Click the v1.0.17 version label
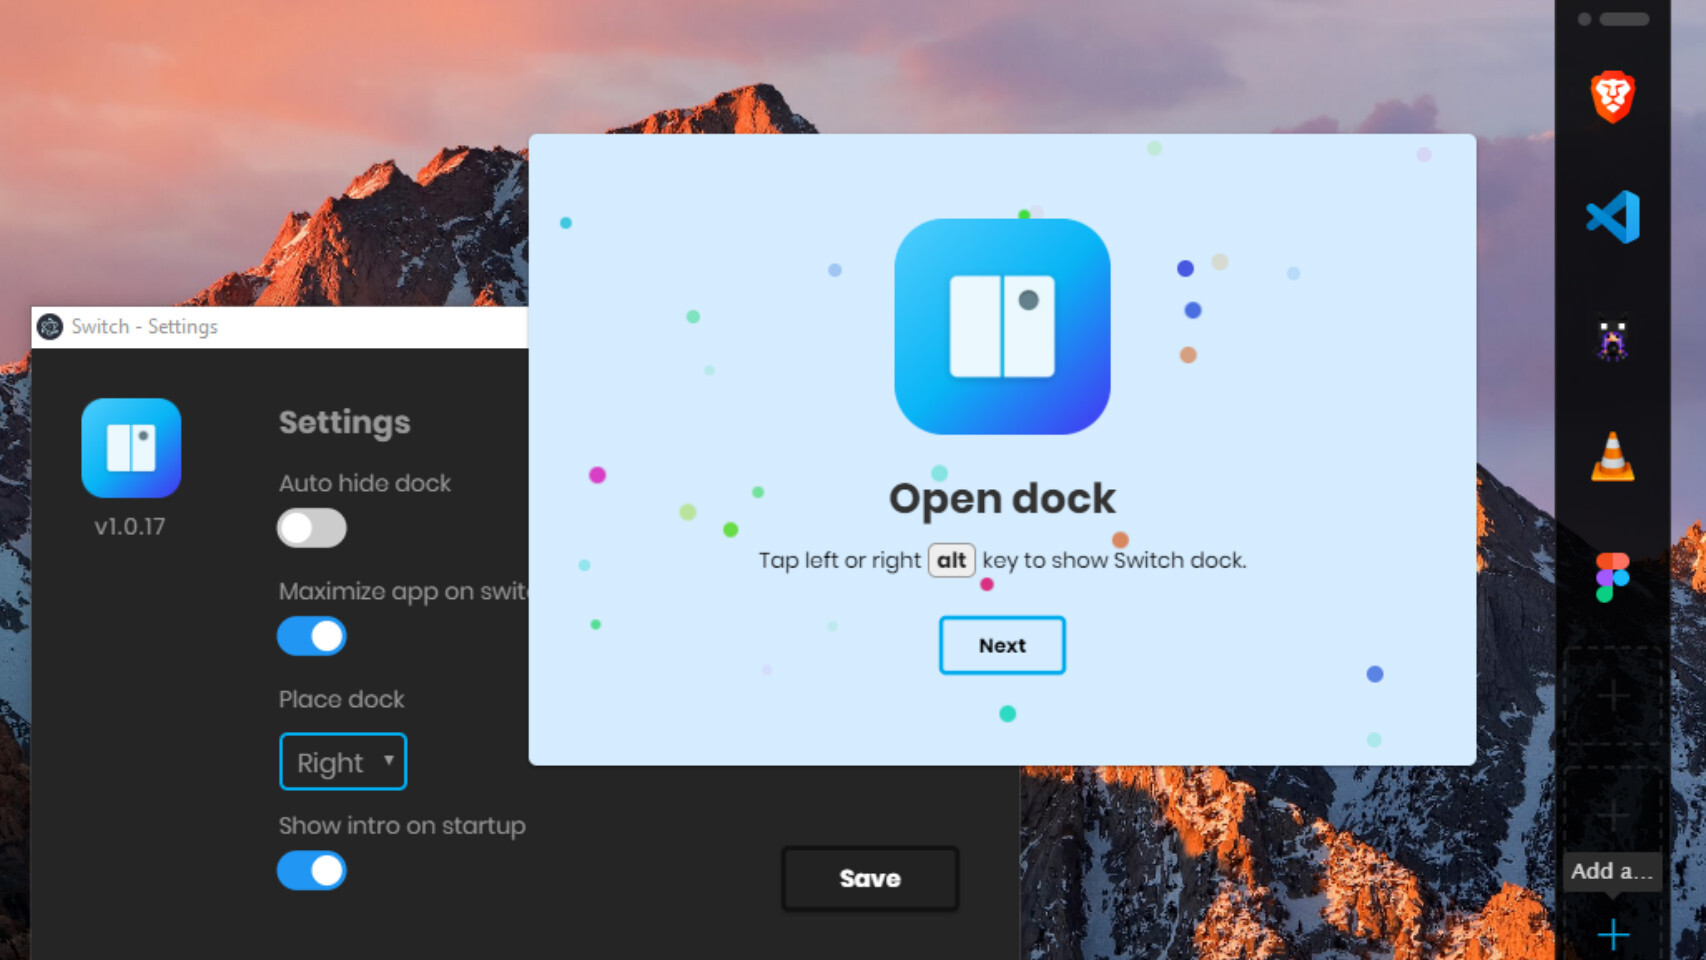The height and width of the screenshot is (960, 1706). pos(130,527)
